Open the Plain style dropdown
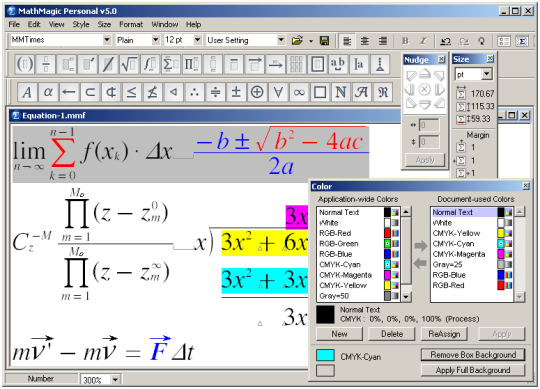The width and height of the screenshot is (540, 389). [x=156, y=40]
